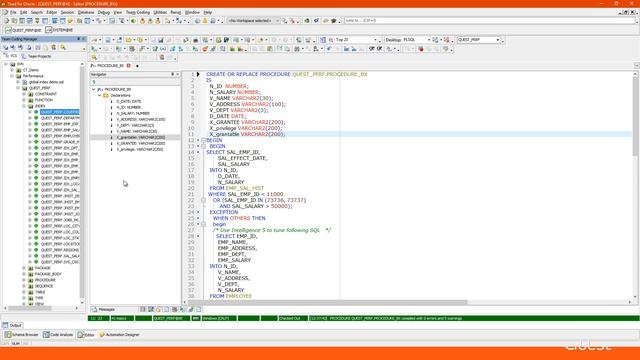Select the Team Projects tab

(36, 56)
